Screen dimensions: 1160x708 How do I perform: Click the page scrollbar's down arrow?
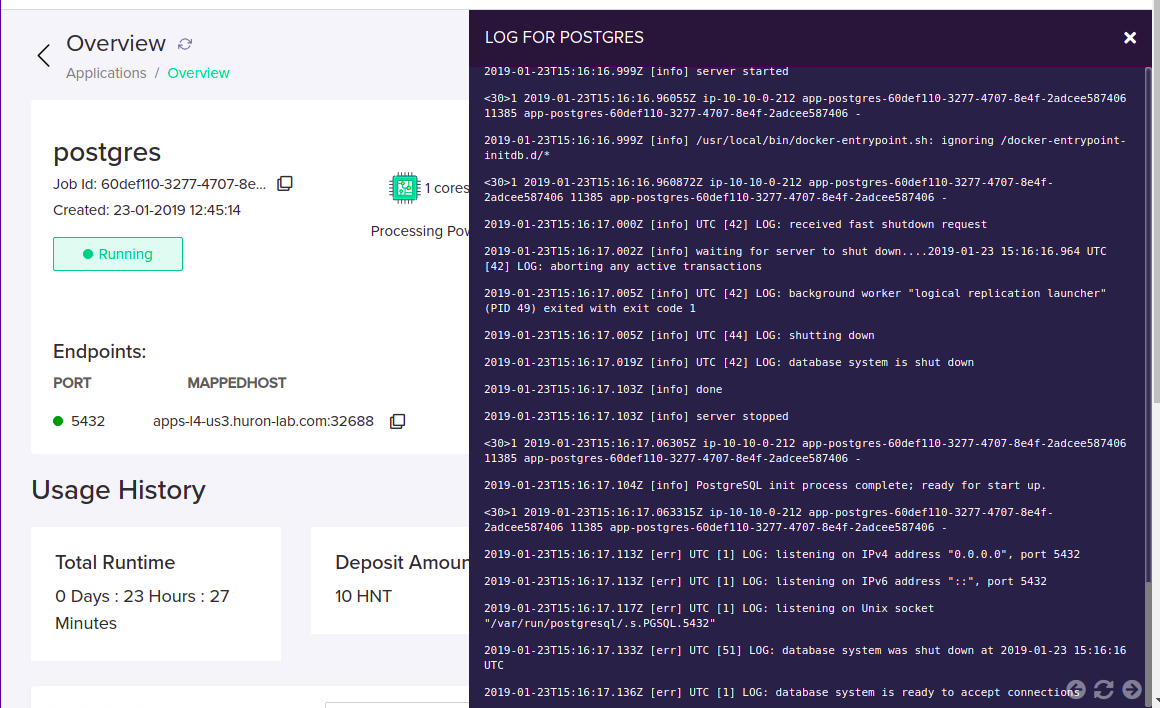[1156, 701]
